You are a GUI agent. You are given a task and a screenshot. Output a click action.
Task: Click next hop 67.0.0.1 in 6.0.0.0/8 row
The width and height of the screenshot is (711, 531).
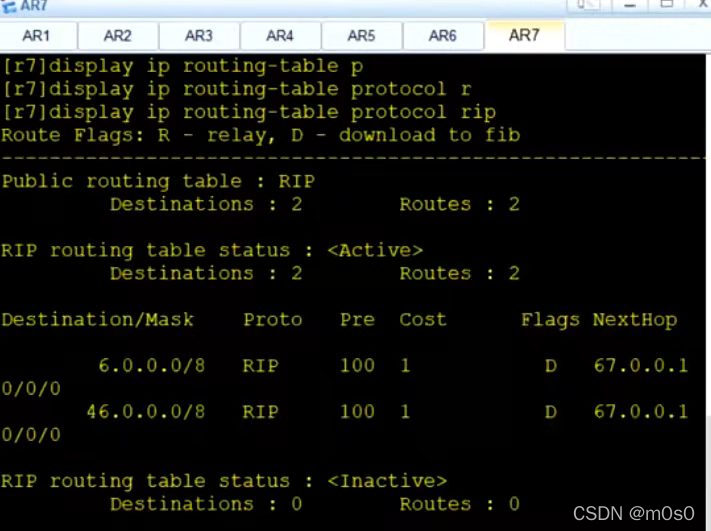[x=641, y=365]
